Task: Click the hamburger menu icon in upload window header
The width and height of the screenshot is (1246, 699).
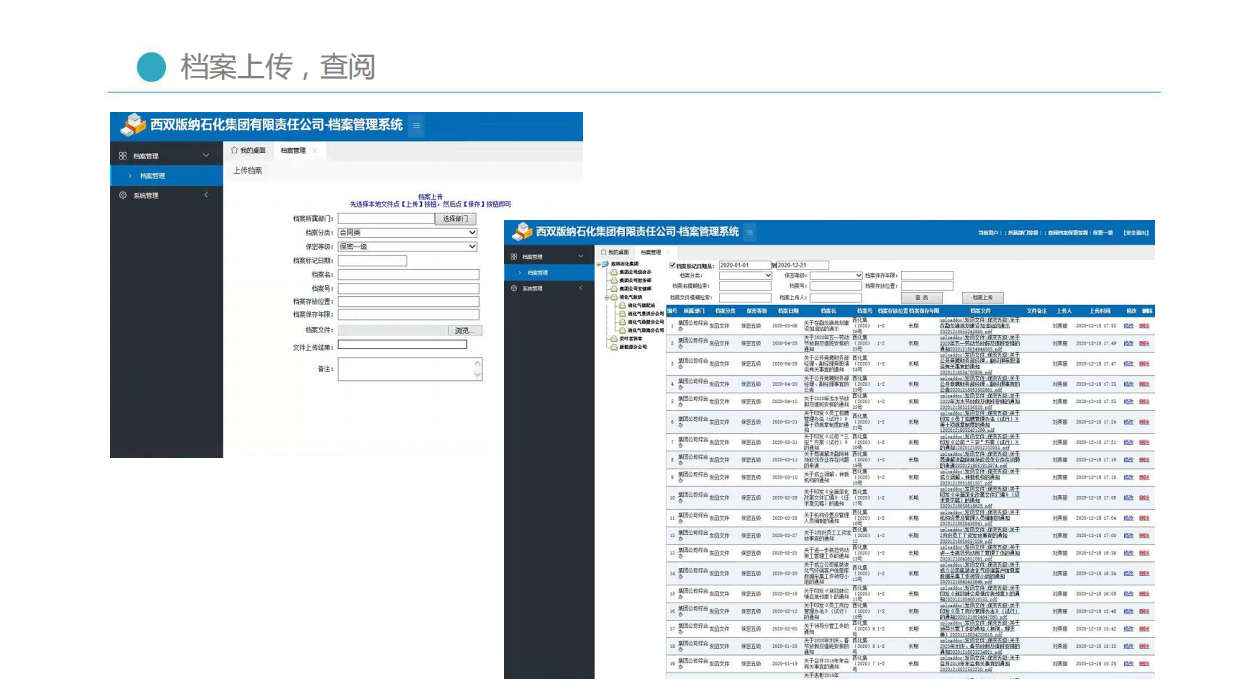Action: [x=417, y=126]
